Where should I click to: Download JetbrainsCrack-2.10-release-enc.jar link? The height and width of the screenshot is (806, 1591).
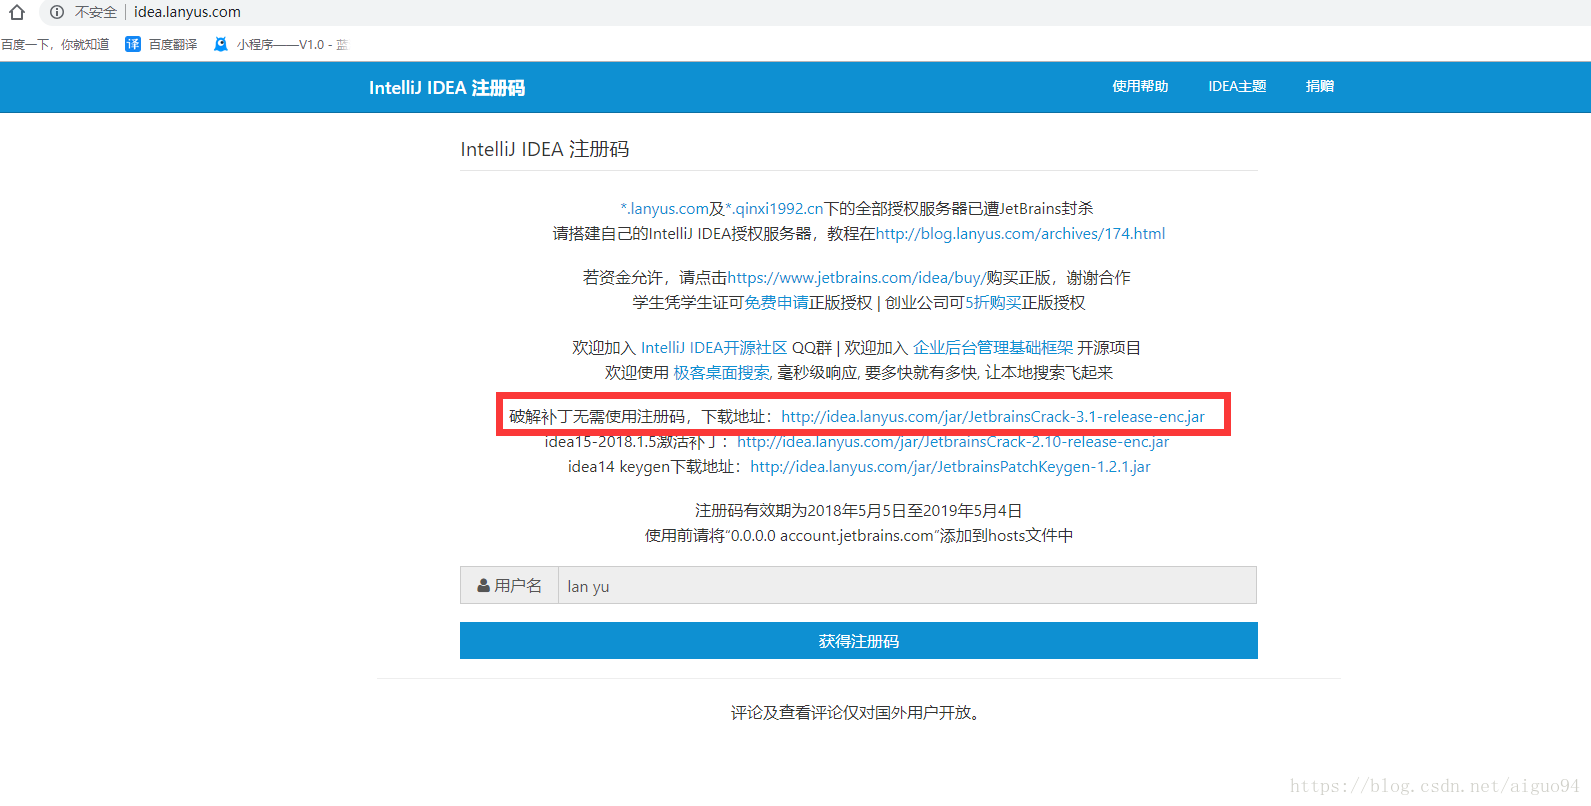[x=953, y=441]
